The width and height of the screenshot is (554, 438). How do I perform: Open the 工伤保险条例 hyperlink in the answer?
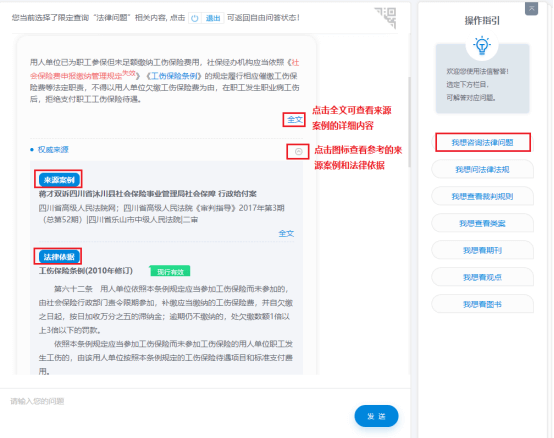173,76
